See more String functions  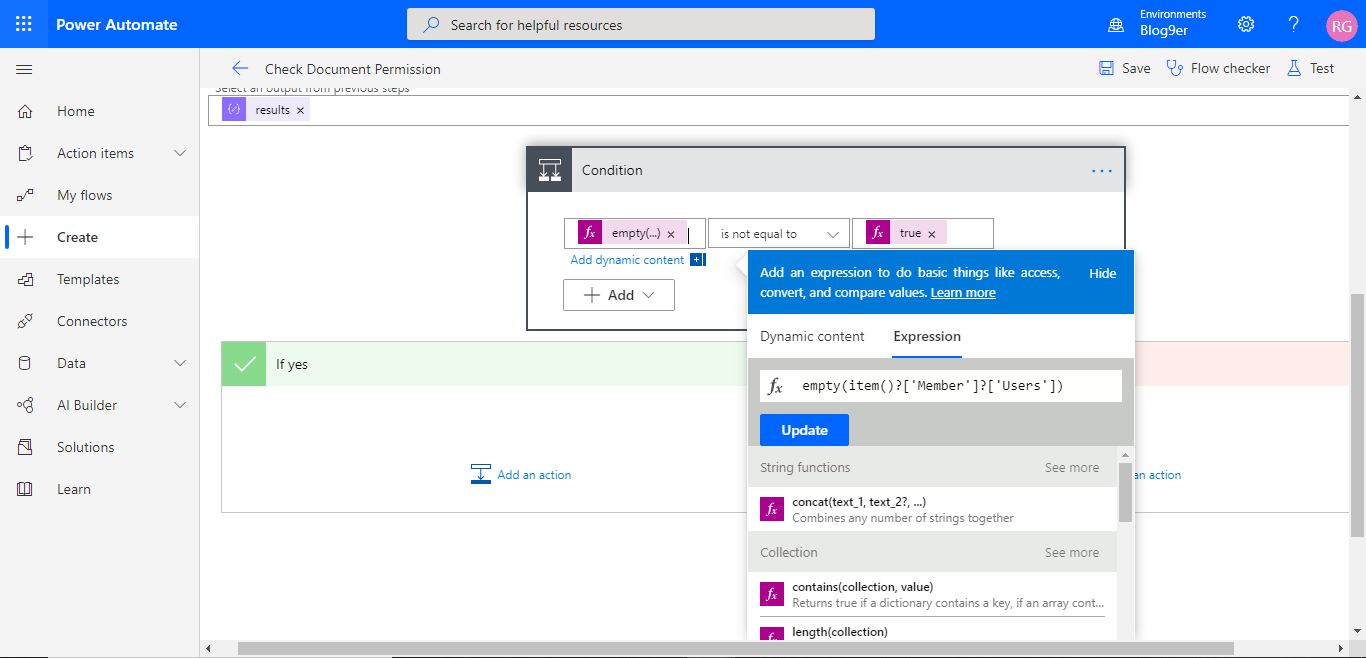[1071, 467]
